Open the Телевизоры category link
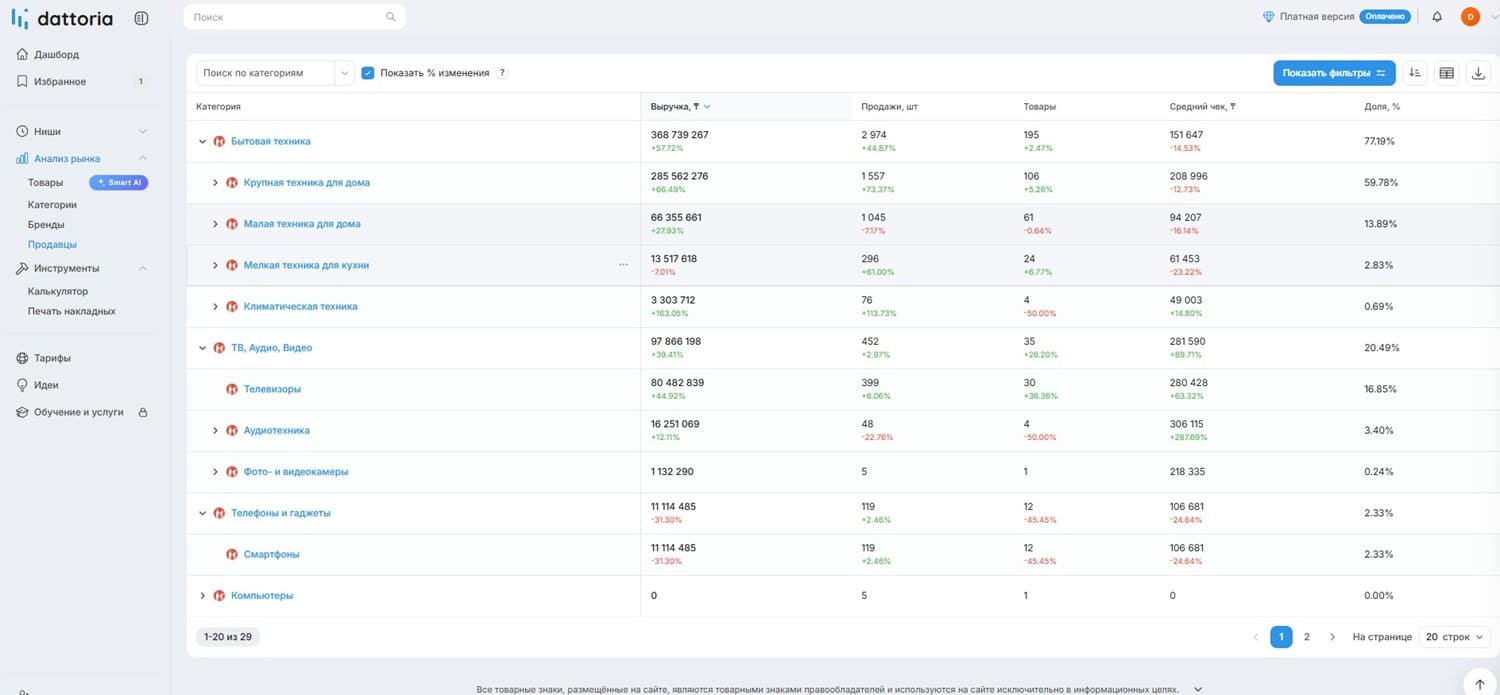Screen dimensions: 1500x695 [272, 389]
